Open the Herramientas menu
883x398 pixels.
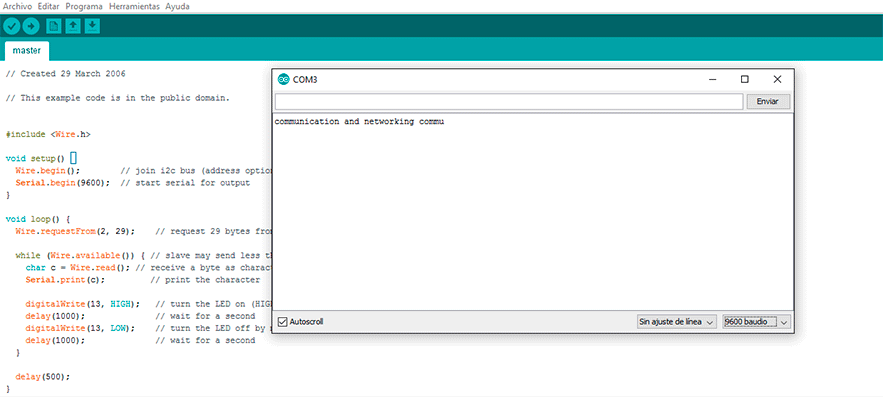point(135,7)
